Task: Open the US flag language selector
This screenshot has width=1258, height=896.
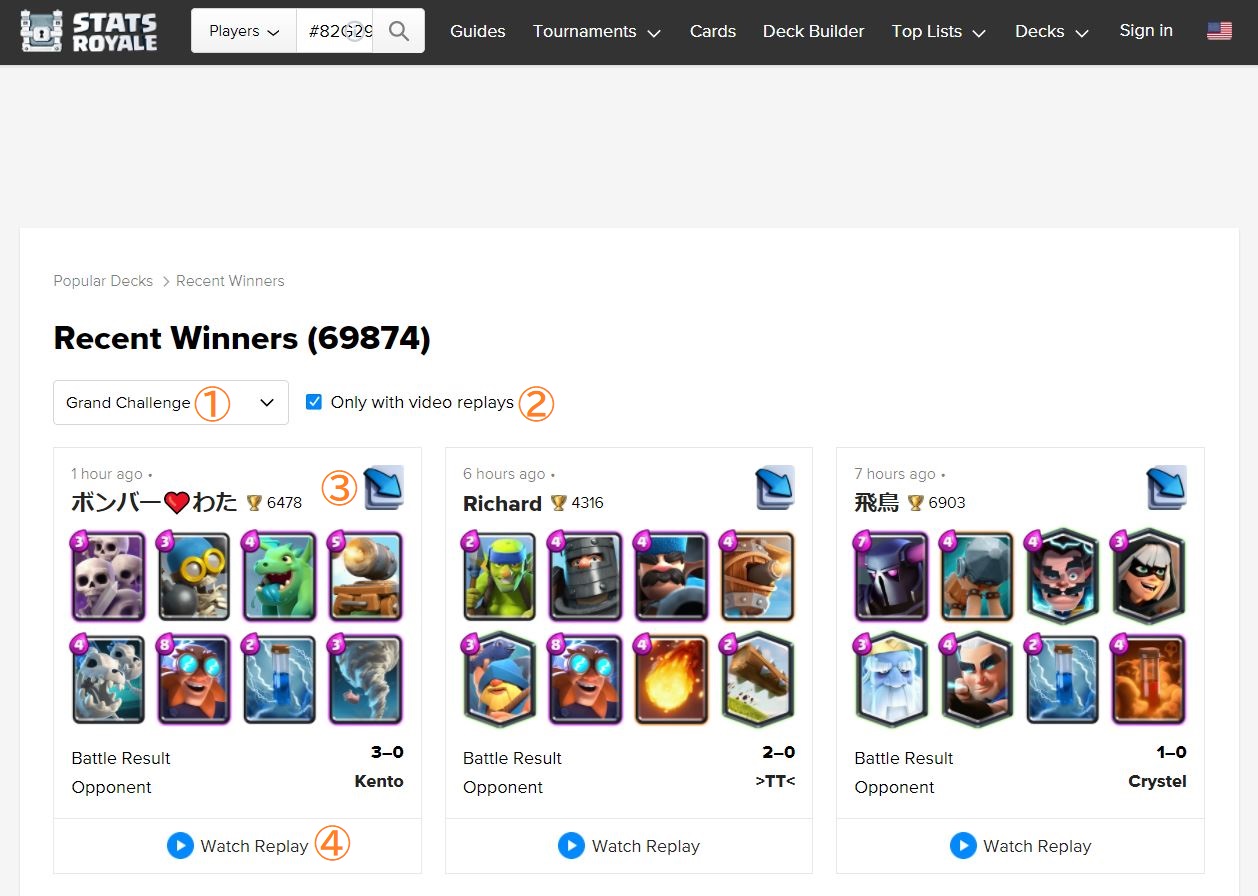Action: point(1219,31)
